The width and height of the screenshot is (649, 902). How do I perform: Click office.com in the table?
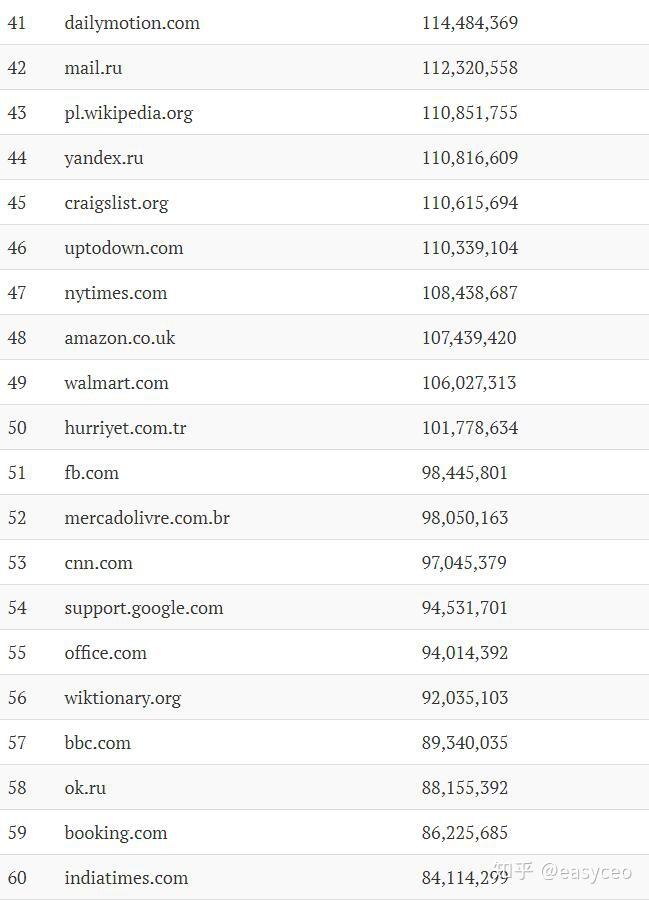tap(105, 653)
